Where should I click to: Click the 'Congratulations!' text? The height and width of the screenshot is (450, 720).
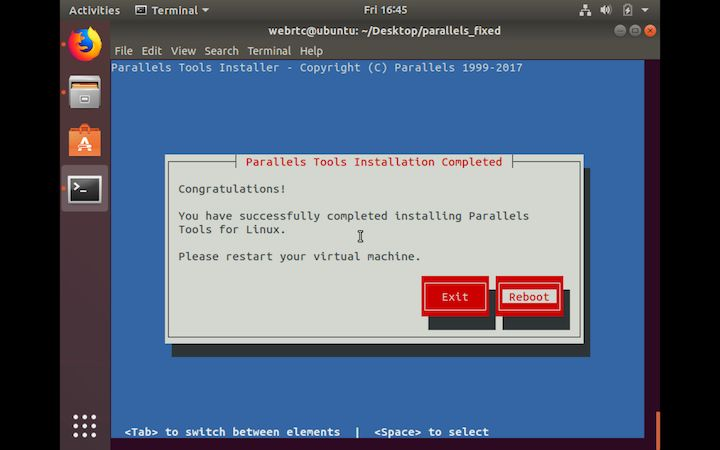(232, 189)
